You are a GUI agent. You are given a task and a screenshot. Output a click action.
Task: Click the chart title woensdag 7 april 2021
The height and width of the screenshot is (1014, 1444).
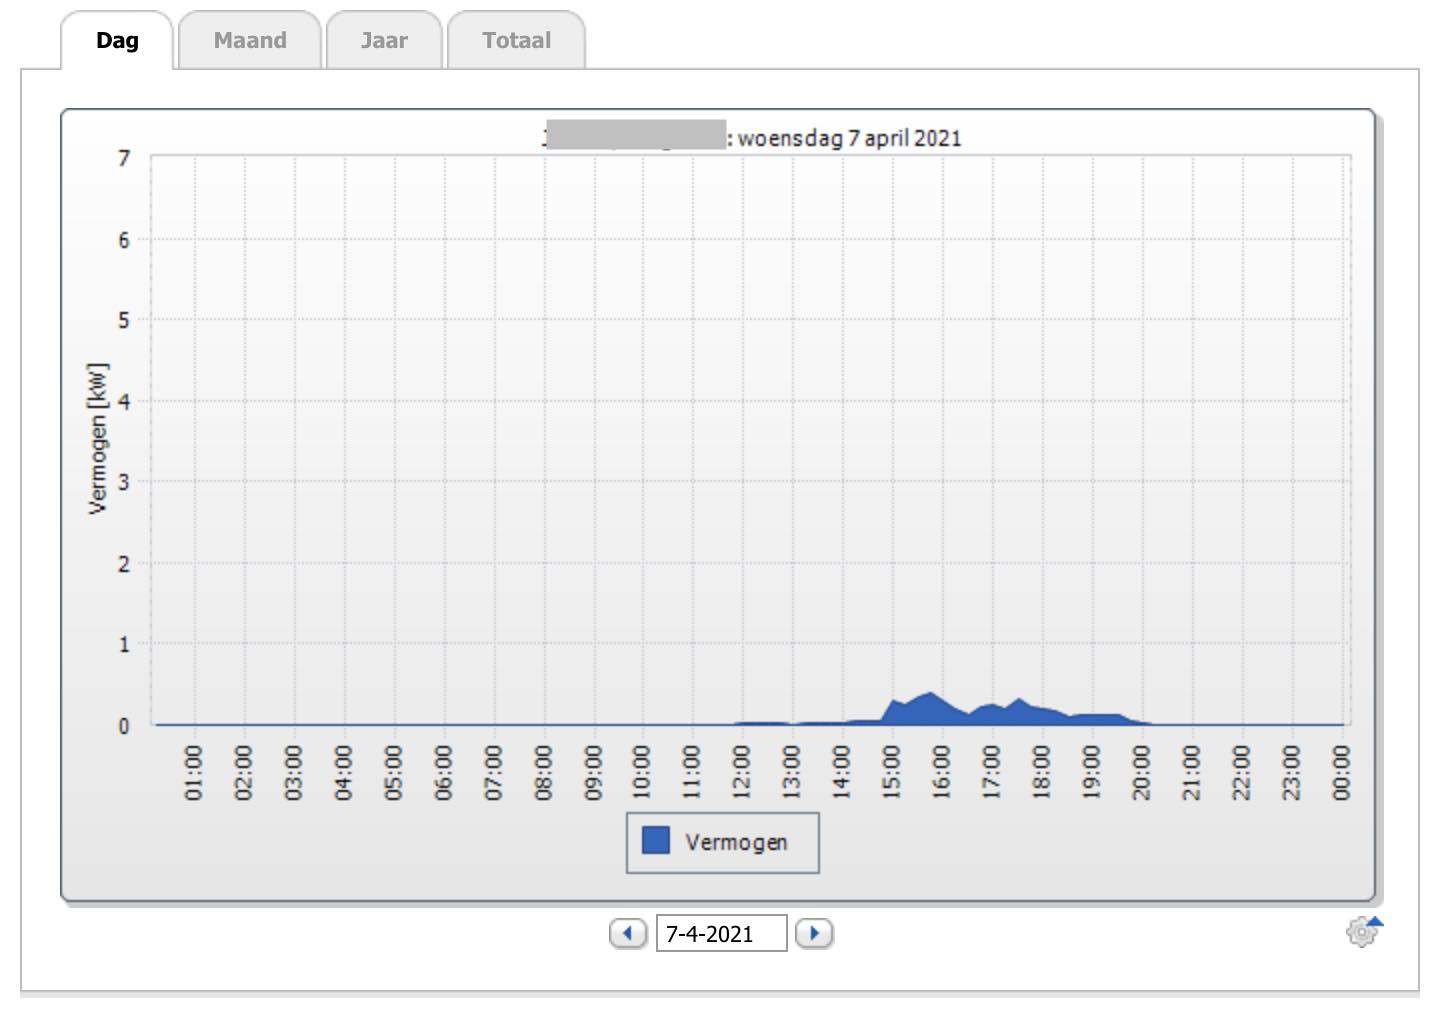[x=849, y=138]
